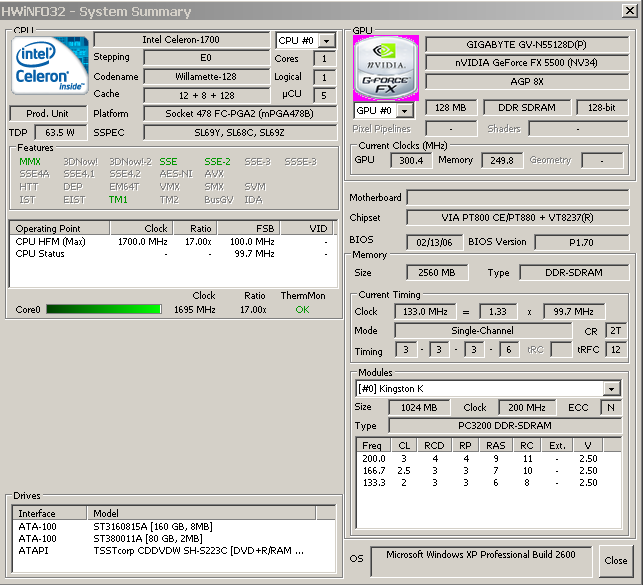The height and width of the screenshot is (585, 643).
Task: Click the BIOS Version P1.70 field
Action: (x=581, y=242)
